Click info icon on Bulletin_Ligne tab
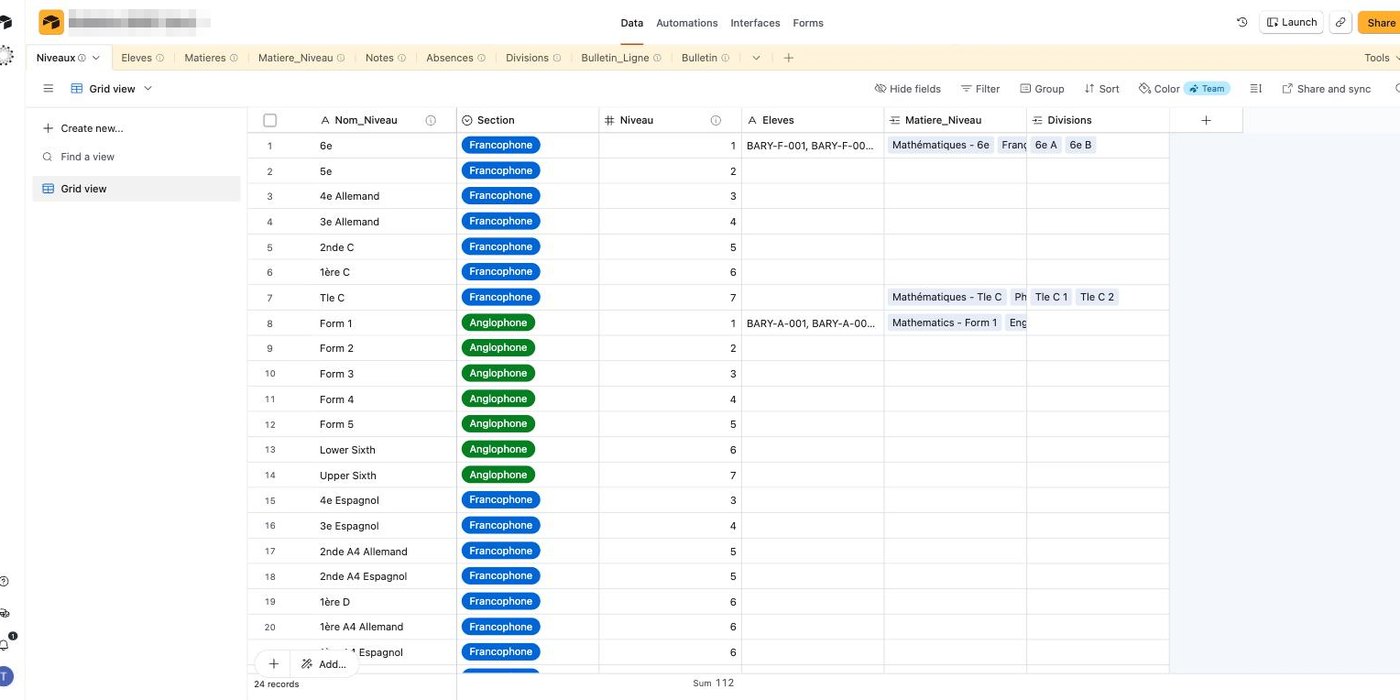Screen dimensions: 1400x700 (657, 58)
